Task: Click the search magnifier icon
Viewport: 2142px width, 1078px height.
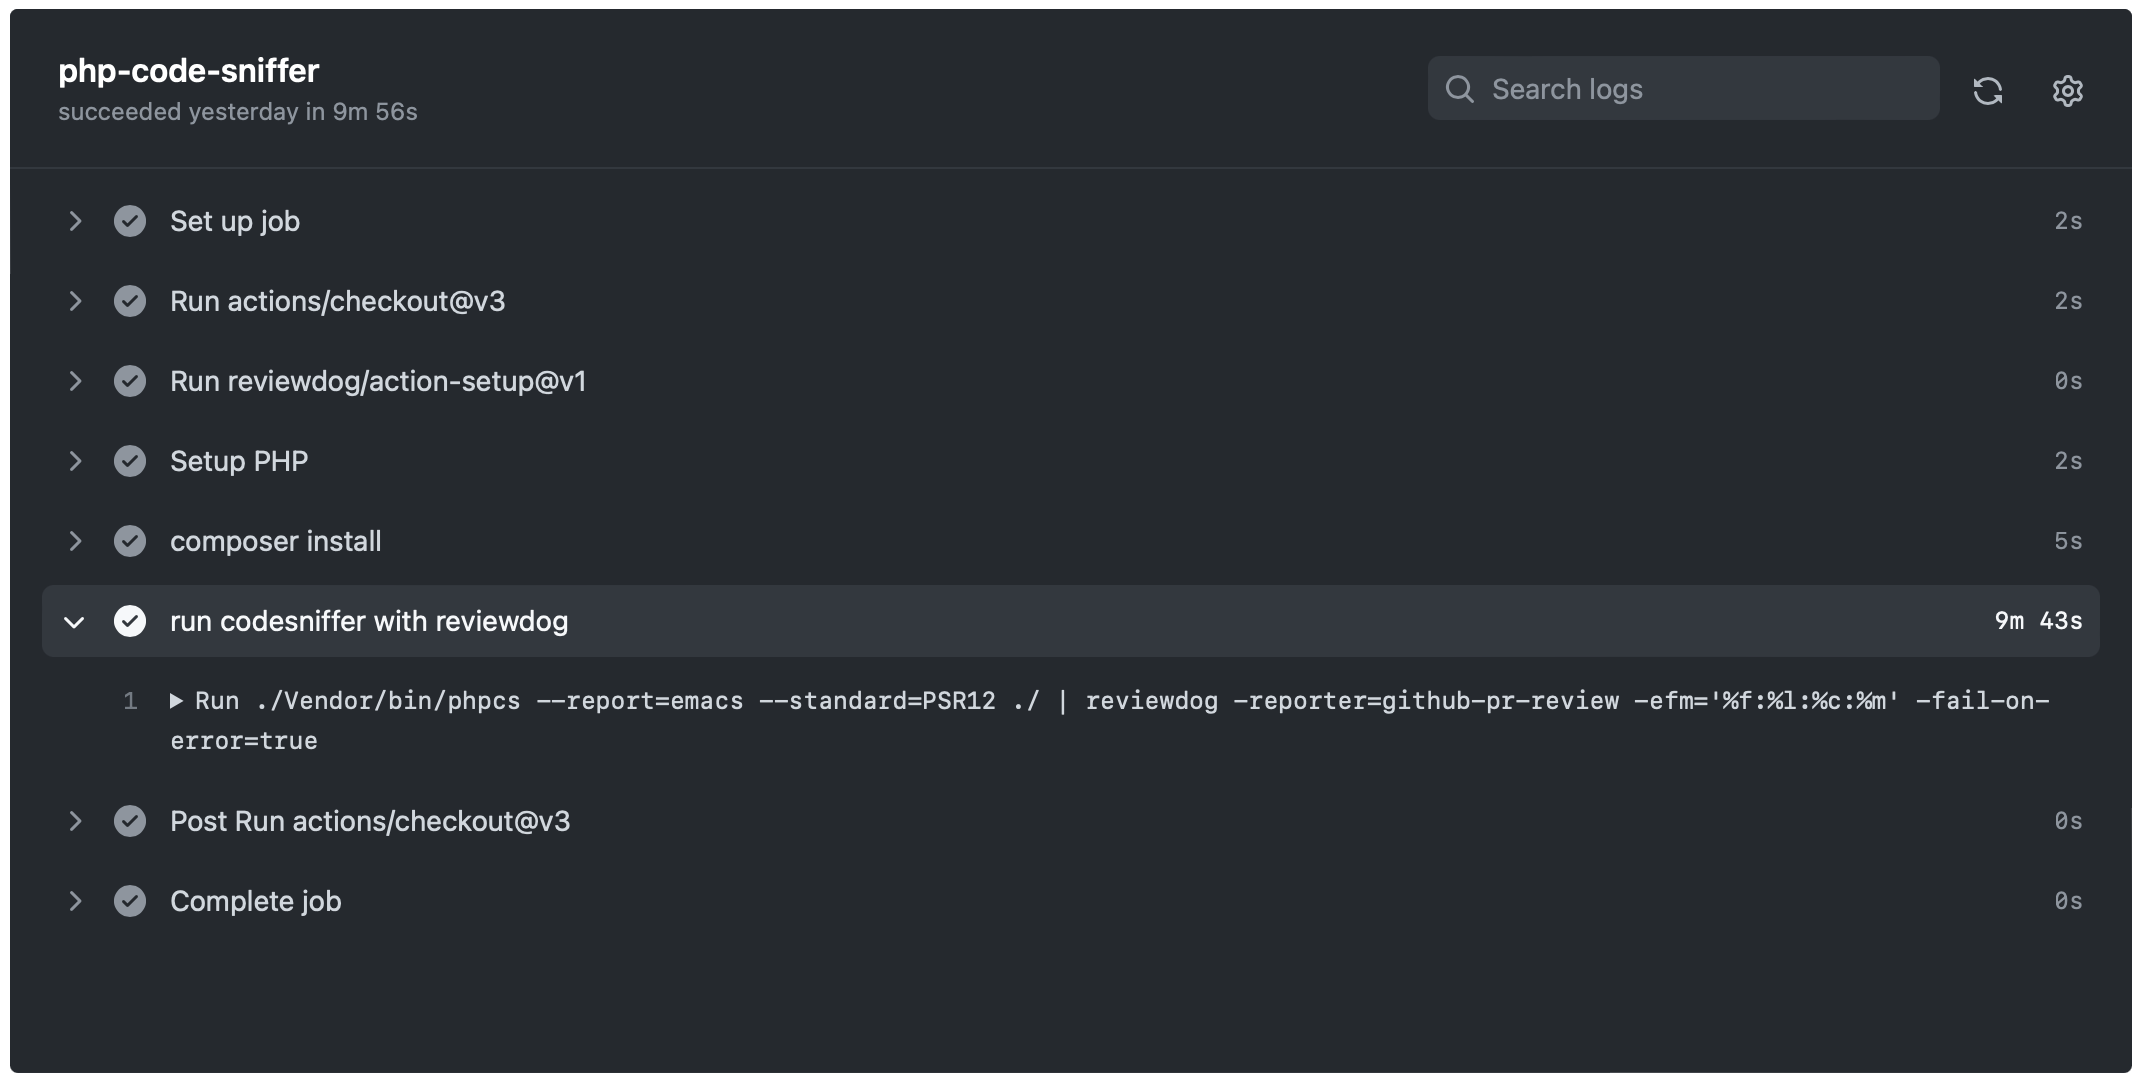Action: pyautogui.click(x=1460, y=88)
